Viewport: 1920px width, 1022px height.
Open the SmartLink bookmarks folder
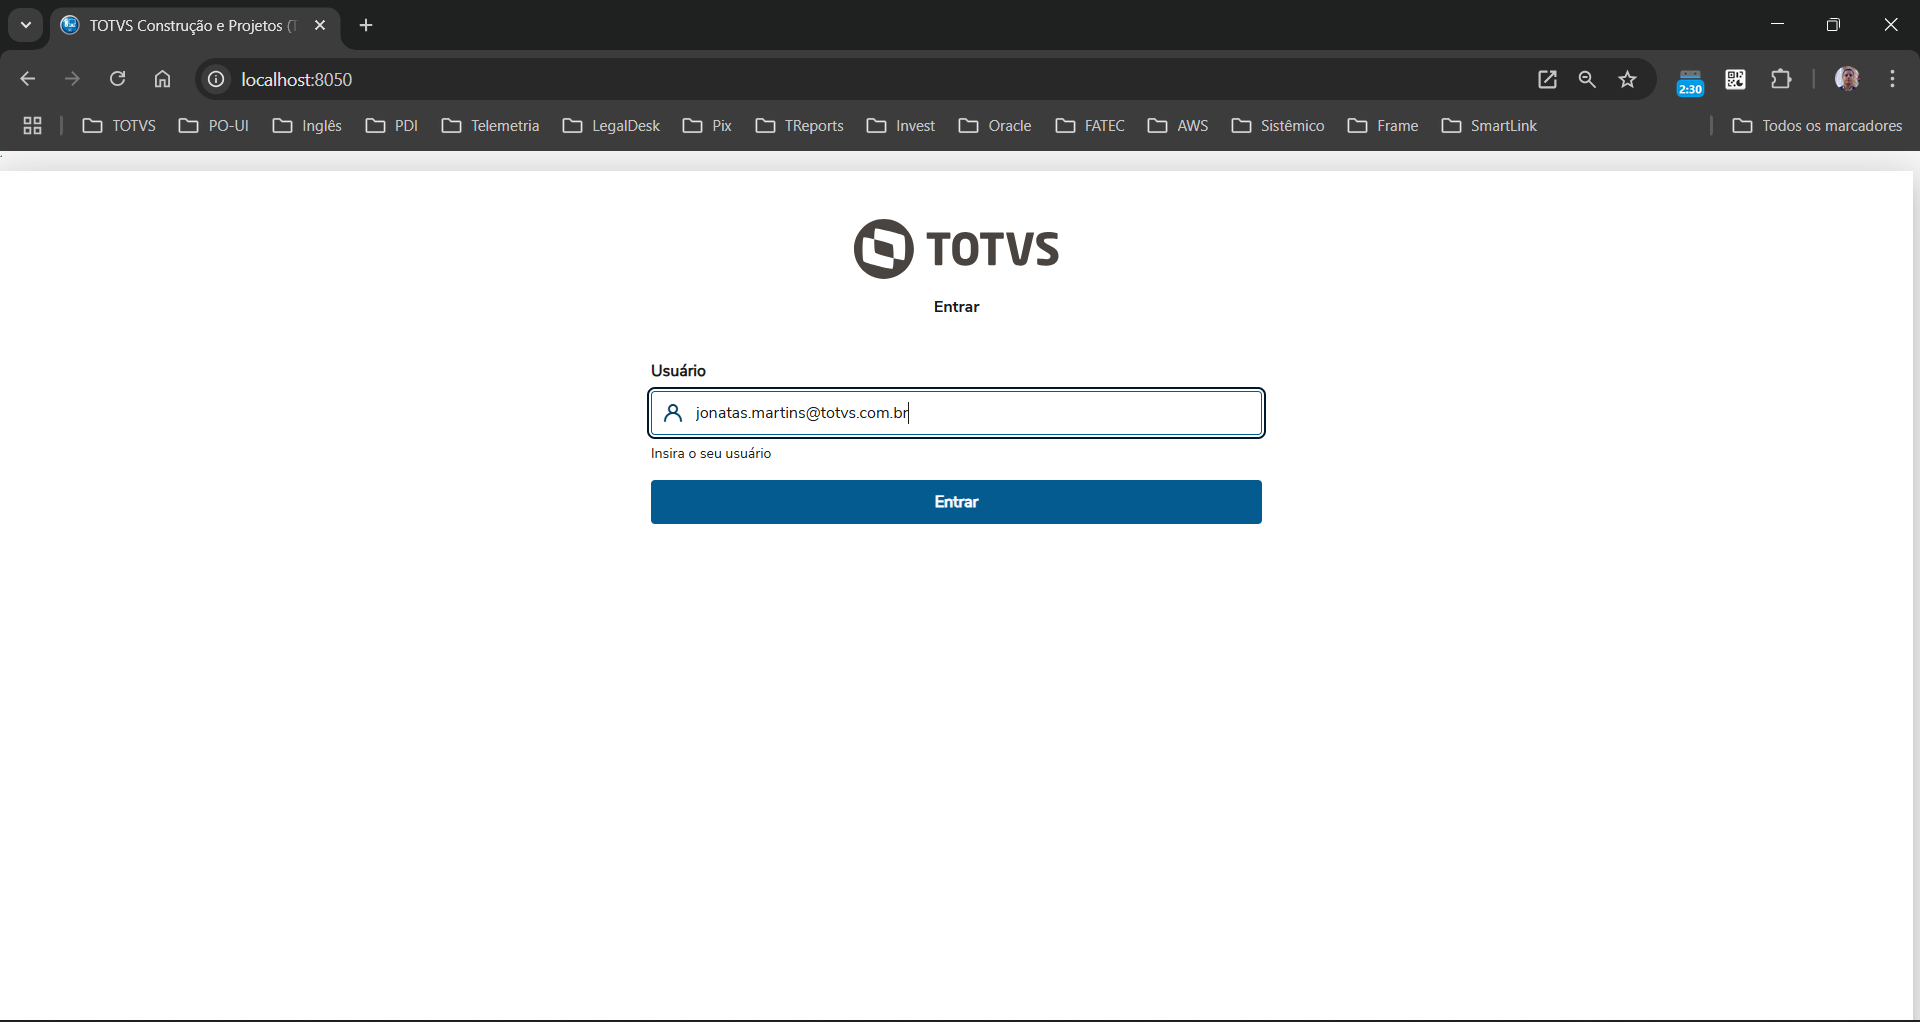pos(1489,125)
